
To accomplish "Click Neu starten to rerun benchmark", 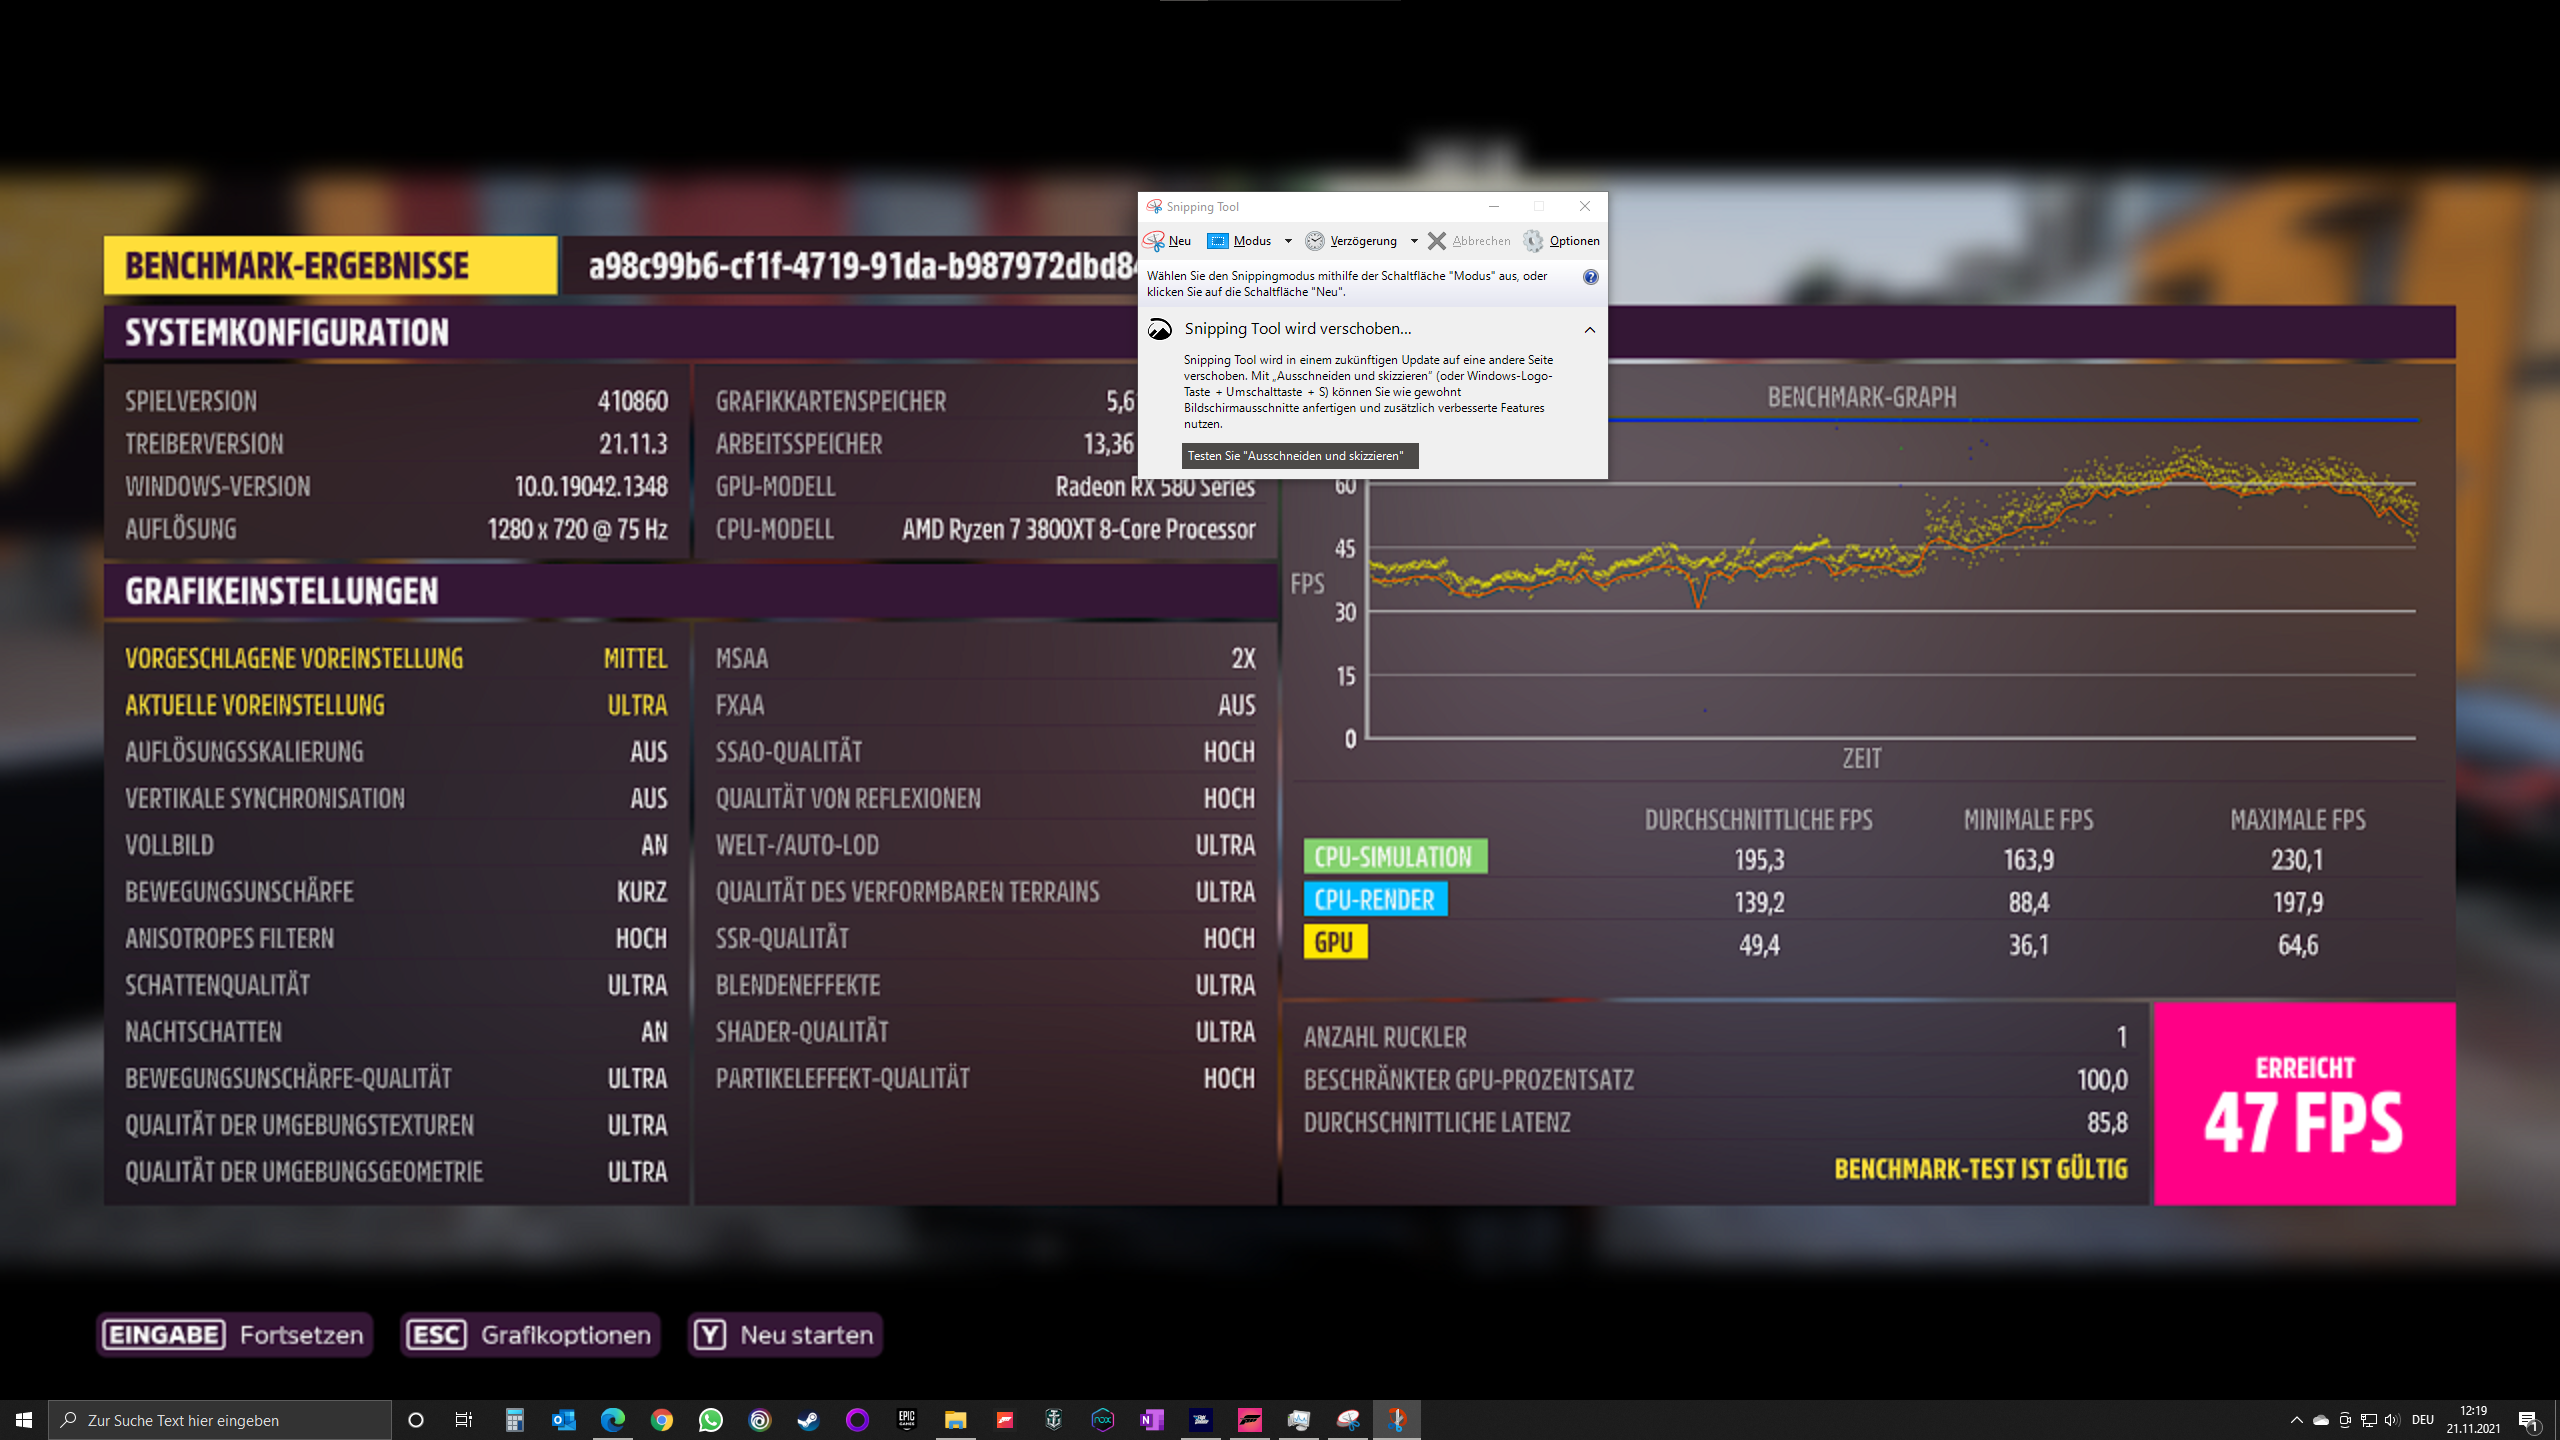I will [x=785, y=1335].
